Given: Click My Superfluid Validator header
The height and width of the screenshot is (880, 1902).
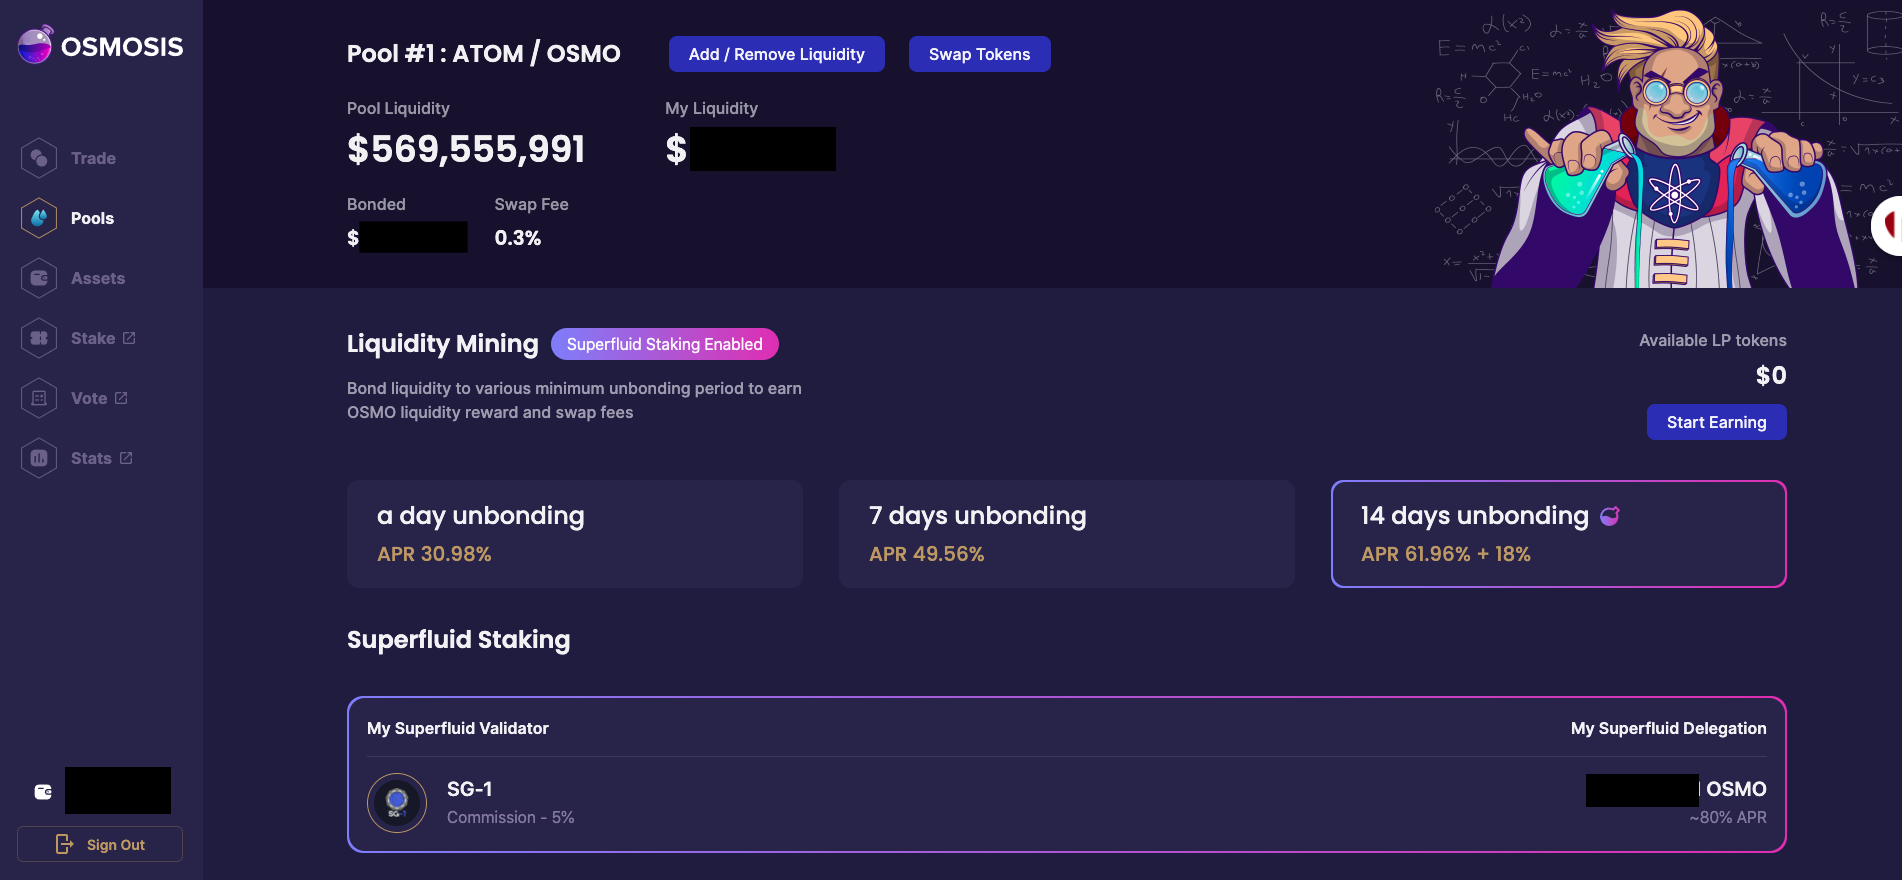Looking at the screenshot, I should 458,728.
